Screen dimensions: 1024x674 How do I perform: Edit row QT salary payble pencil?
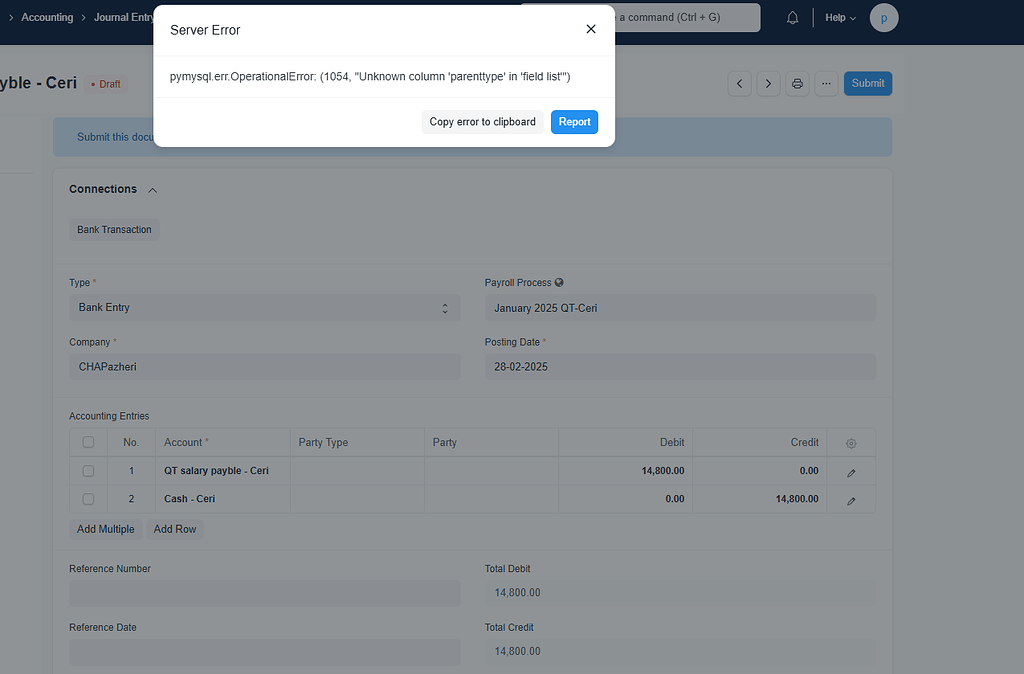click(x=851, y=472)
